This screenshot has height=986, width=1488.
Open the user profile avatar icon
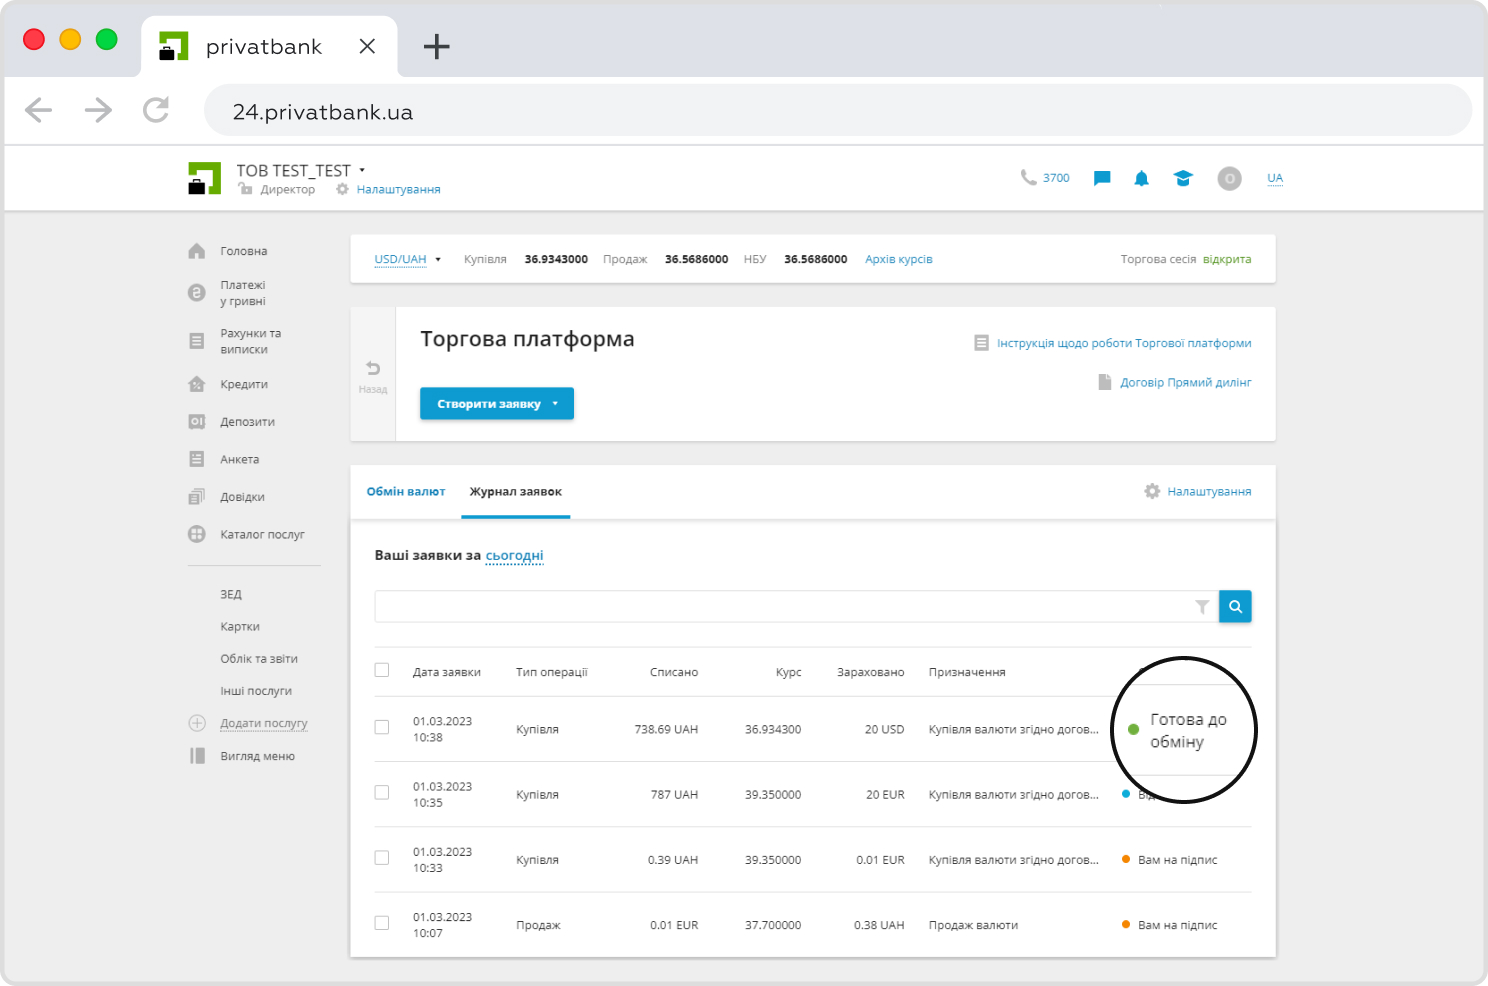[1229, 178]
